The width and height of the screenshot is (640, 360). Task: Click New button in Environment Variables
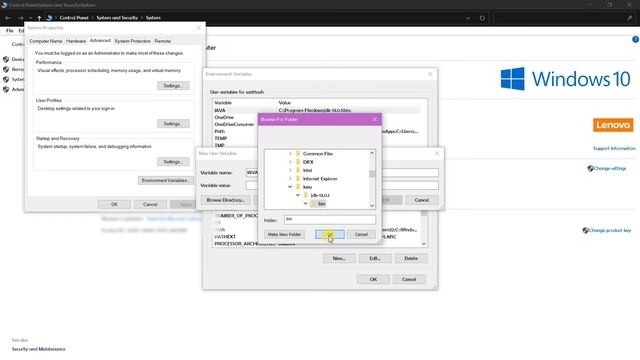339,258
